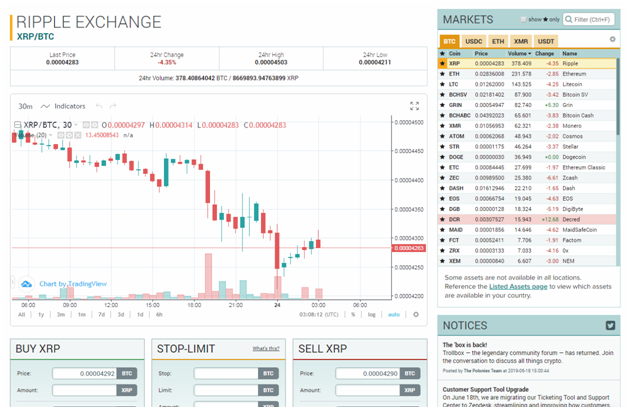Viewport: 628px width, 409px height.
Task: Toggle favorite star for ETH row
Action: [442, 74]
